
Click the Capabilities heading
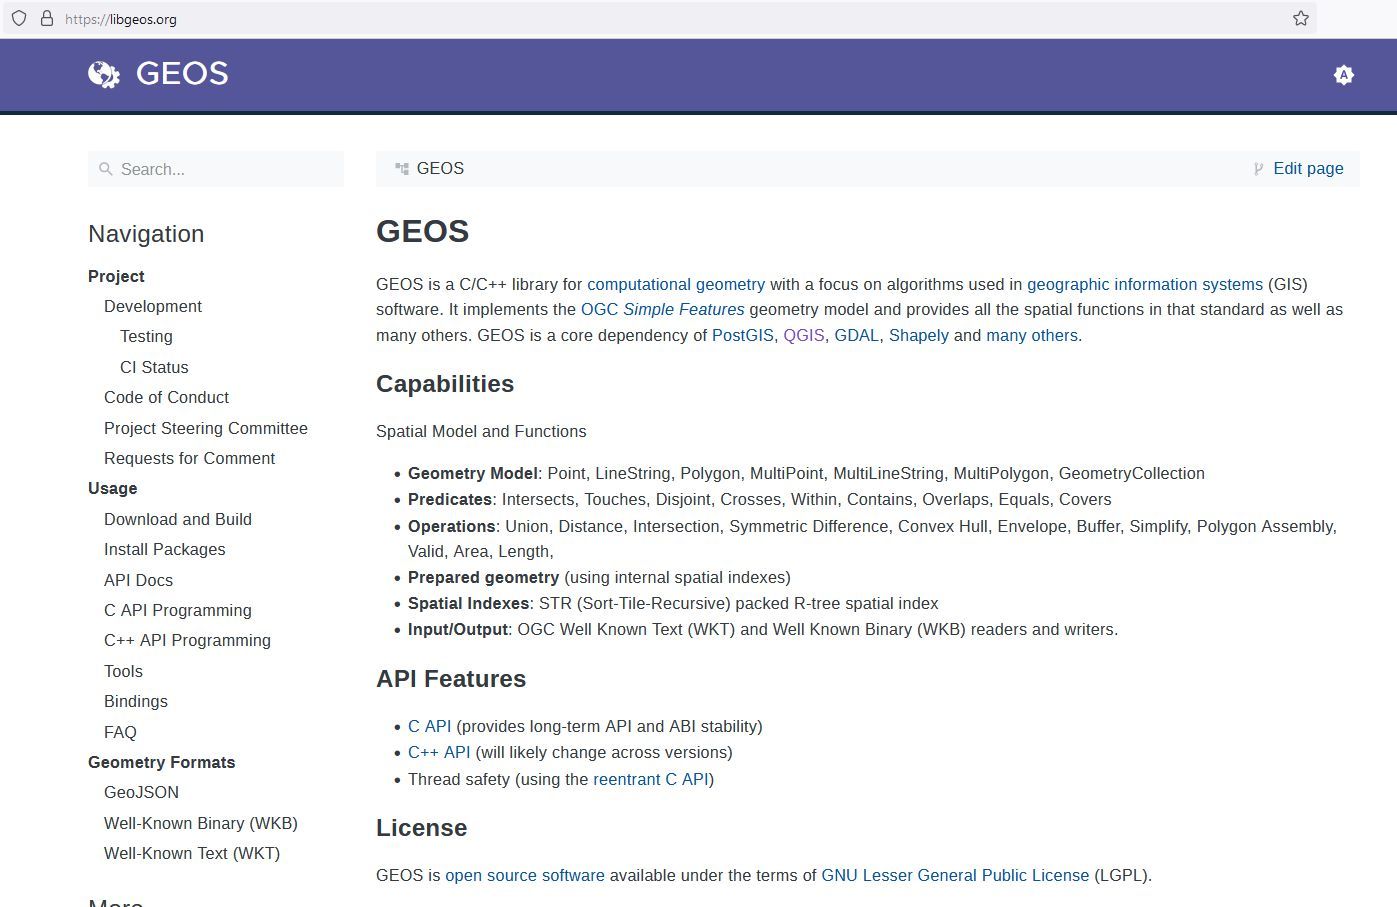[445, 384]
